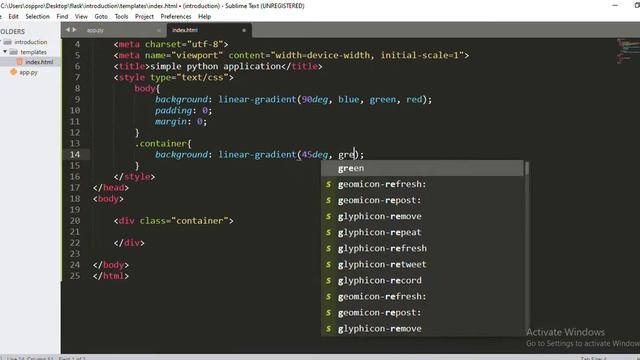The height and width of the screenshot is (360, 640).
Task: Click the unsaved dot on index.html tab
Action: [x=244, y=30]
